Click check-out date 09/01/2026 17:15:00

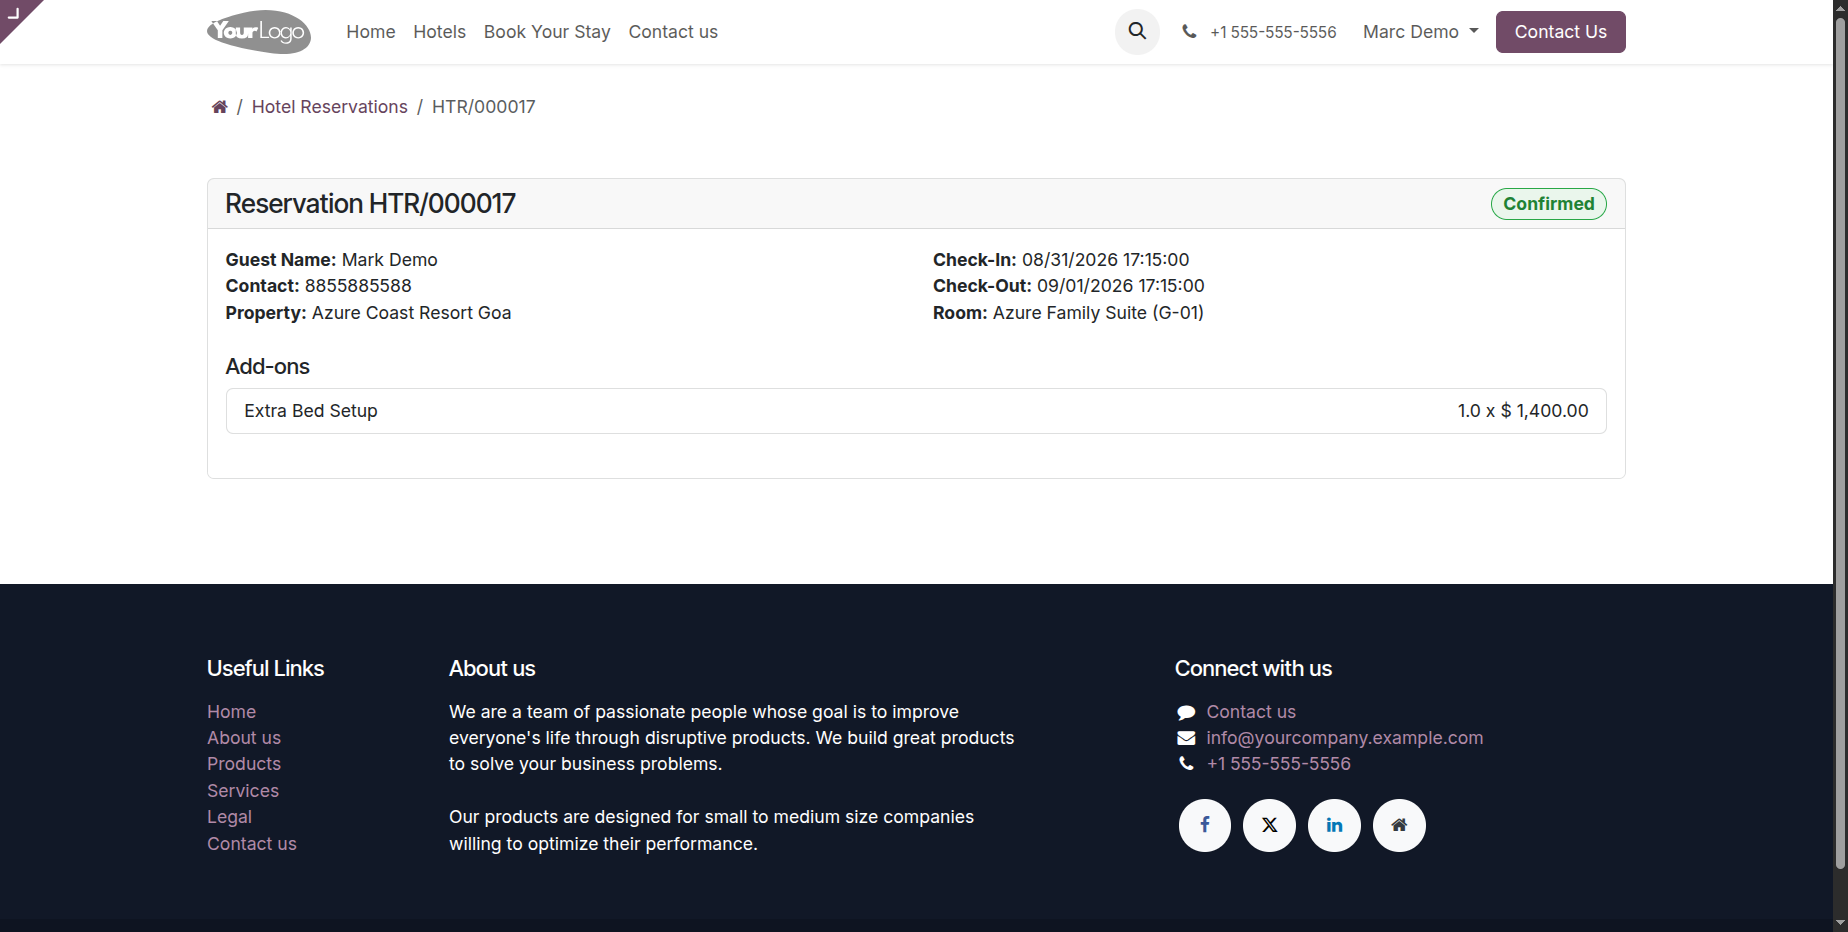click(1120, 286)
